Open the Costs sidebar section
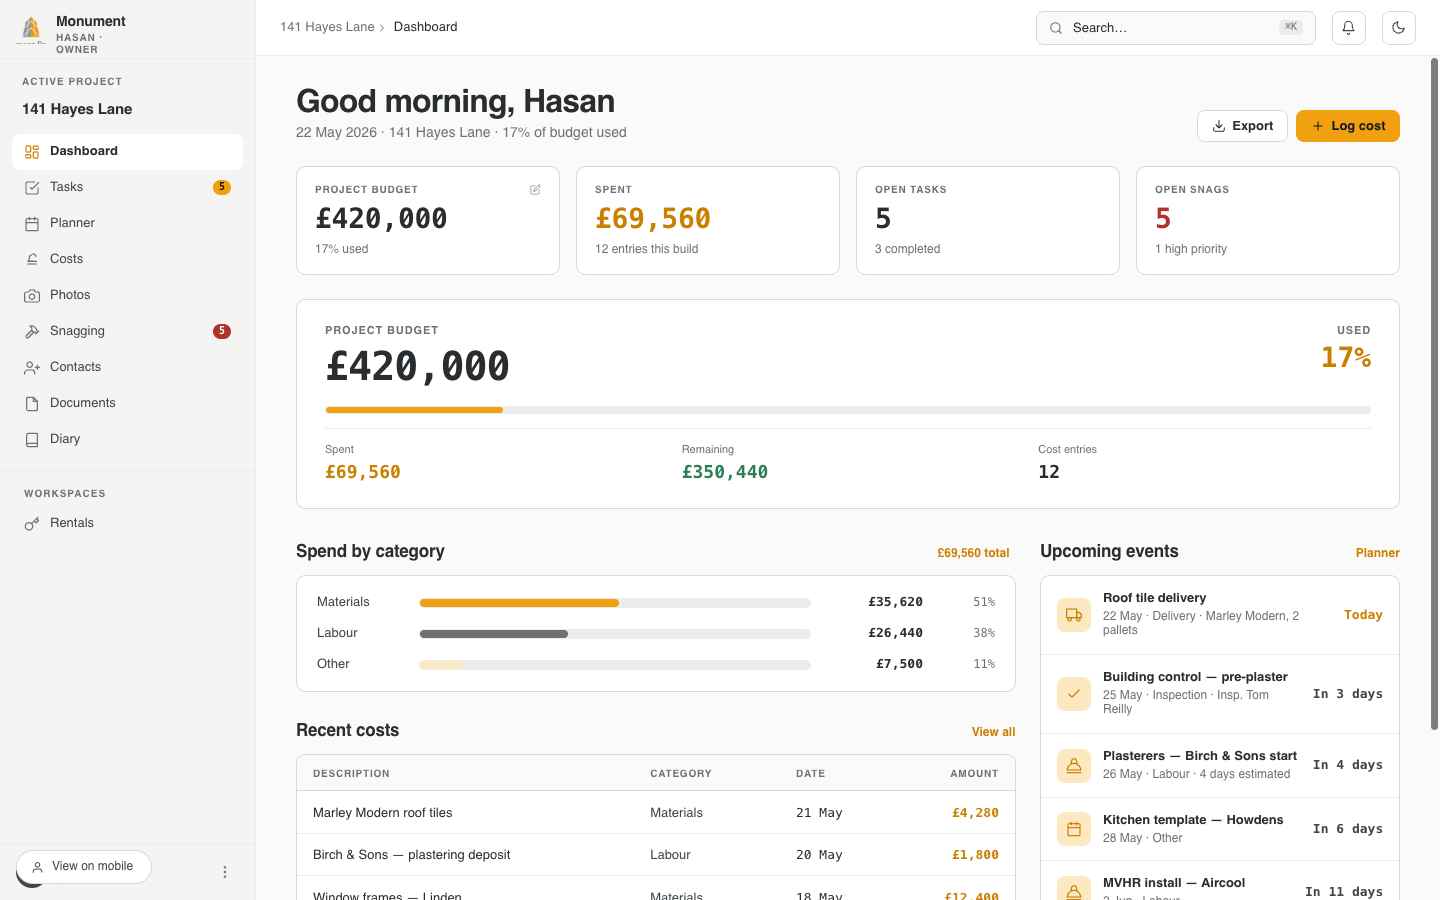Screen dimensions: 1440x900 (x=127, y=259)
